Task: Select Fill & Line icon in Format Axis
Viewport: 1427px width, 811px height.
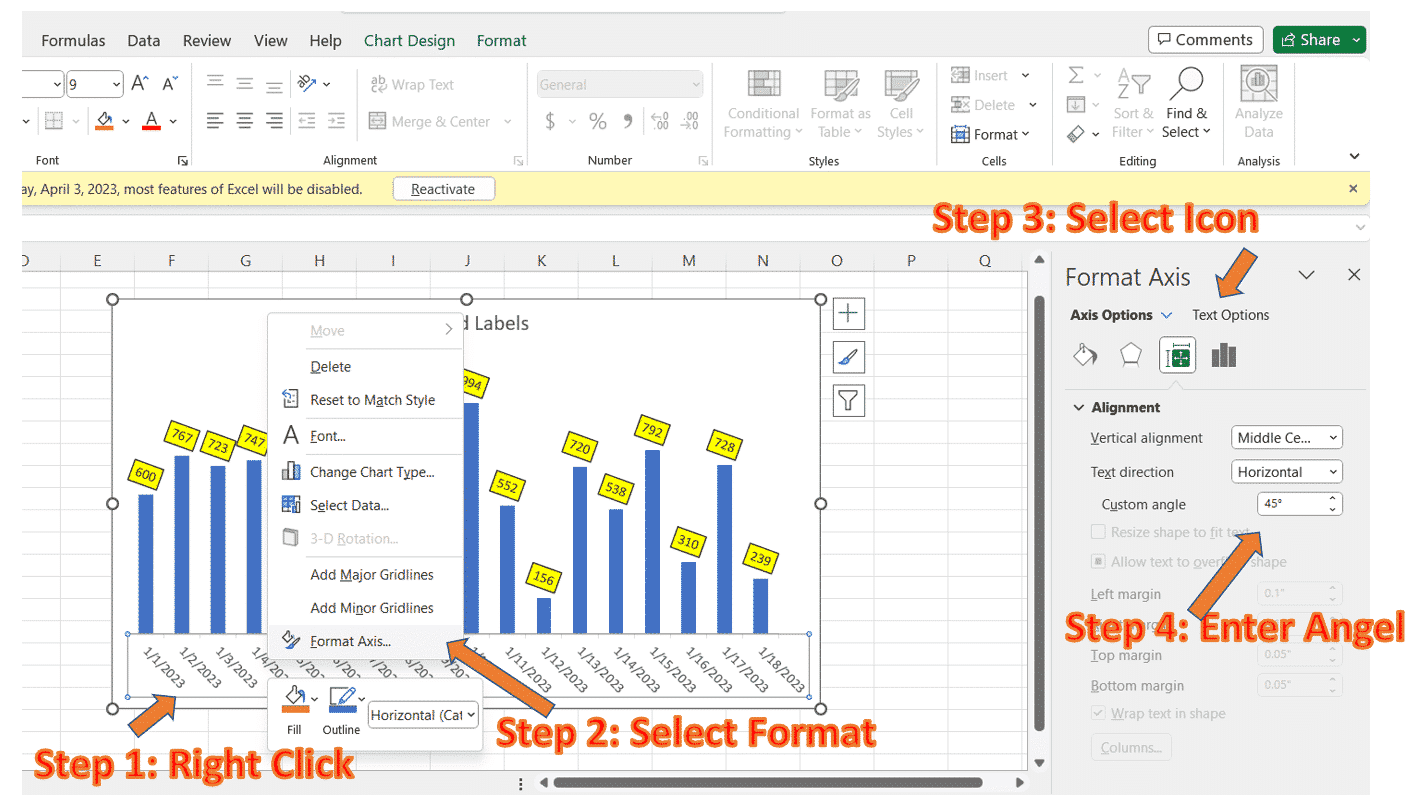Action: pyautogui.click(x=1085, y=354)
